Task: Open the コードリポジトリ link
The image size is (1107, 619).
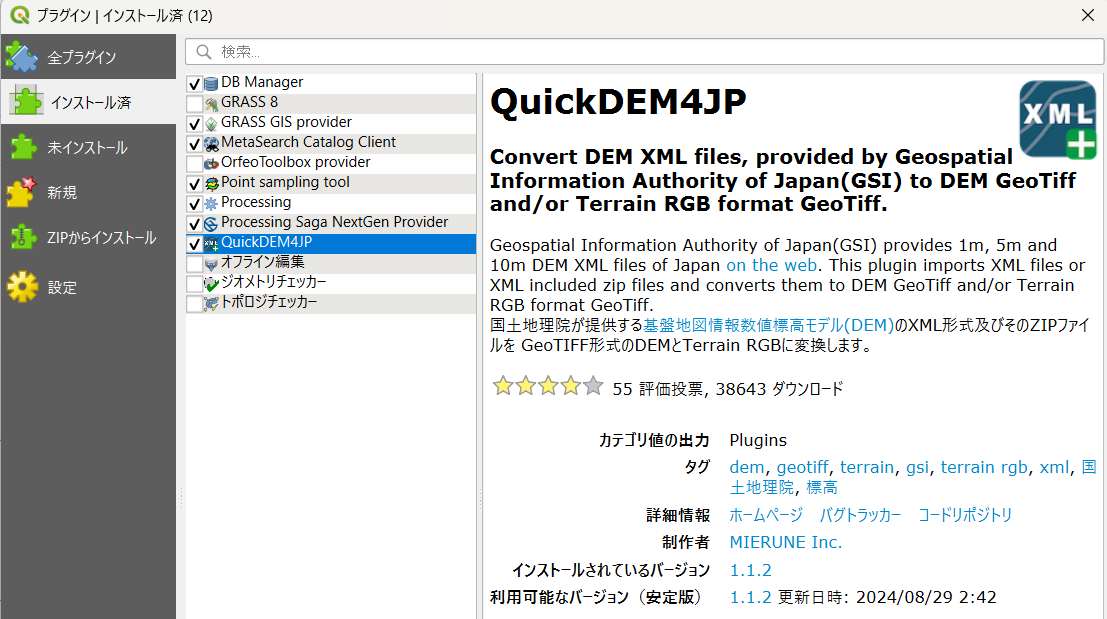Action: click(964, 515)
